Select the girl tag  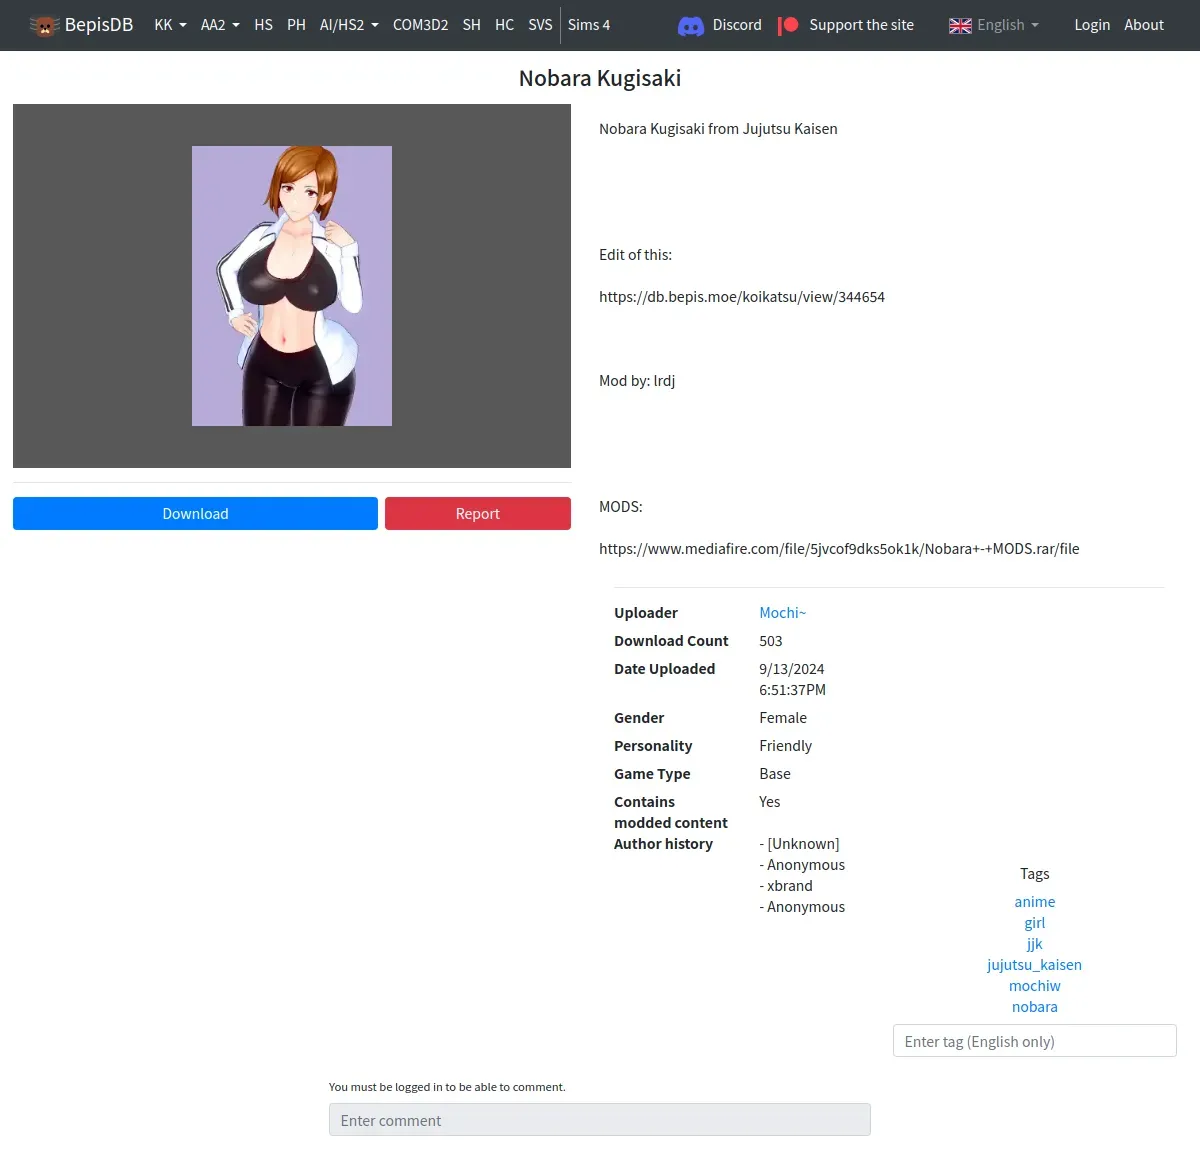(x=1035, y=923)
